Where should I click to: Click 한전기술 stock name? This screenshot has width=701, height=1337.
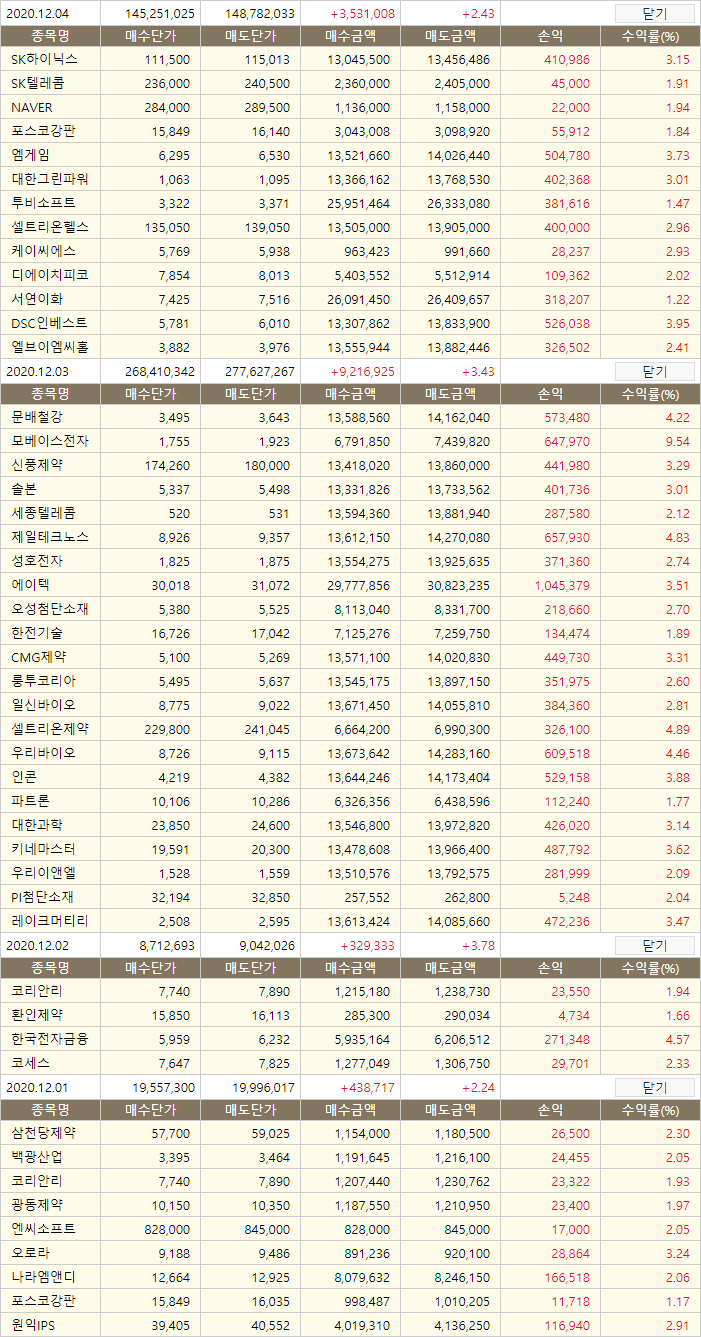37,633
